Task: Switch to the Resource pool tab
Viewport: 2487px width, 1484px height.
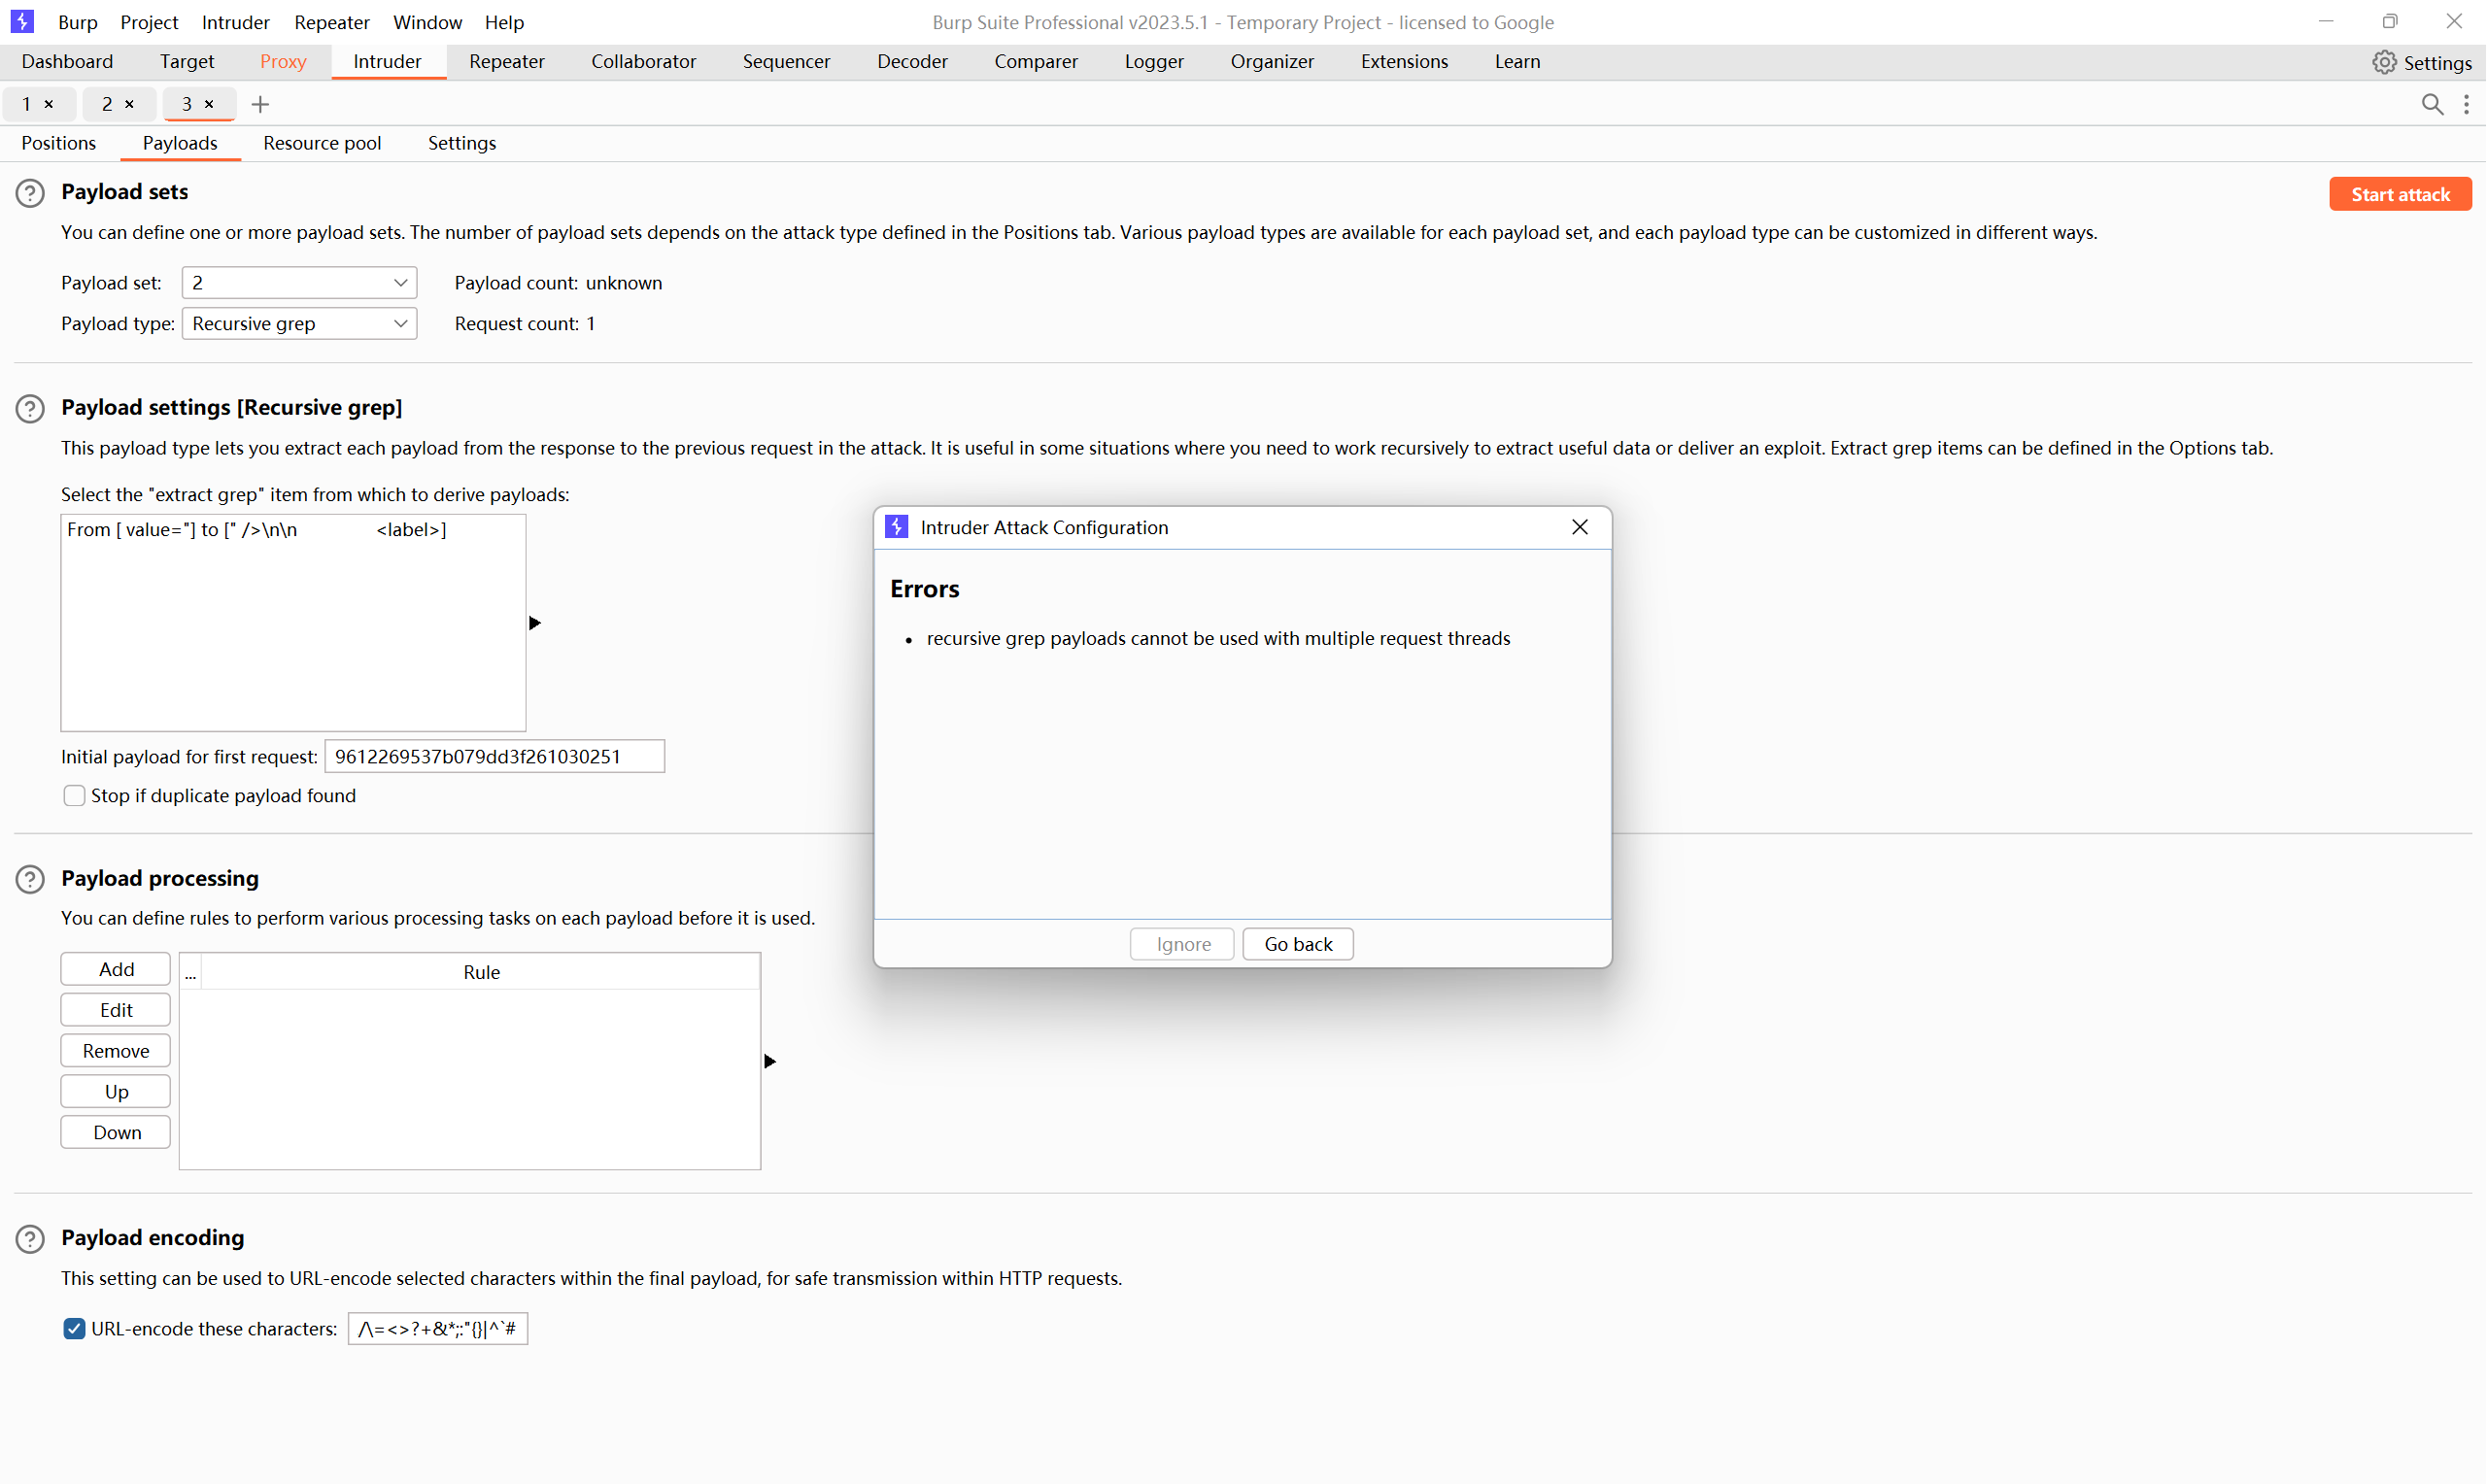Action: [x=322, y=143]
